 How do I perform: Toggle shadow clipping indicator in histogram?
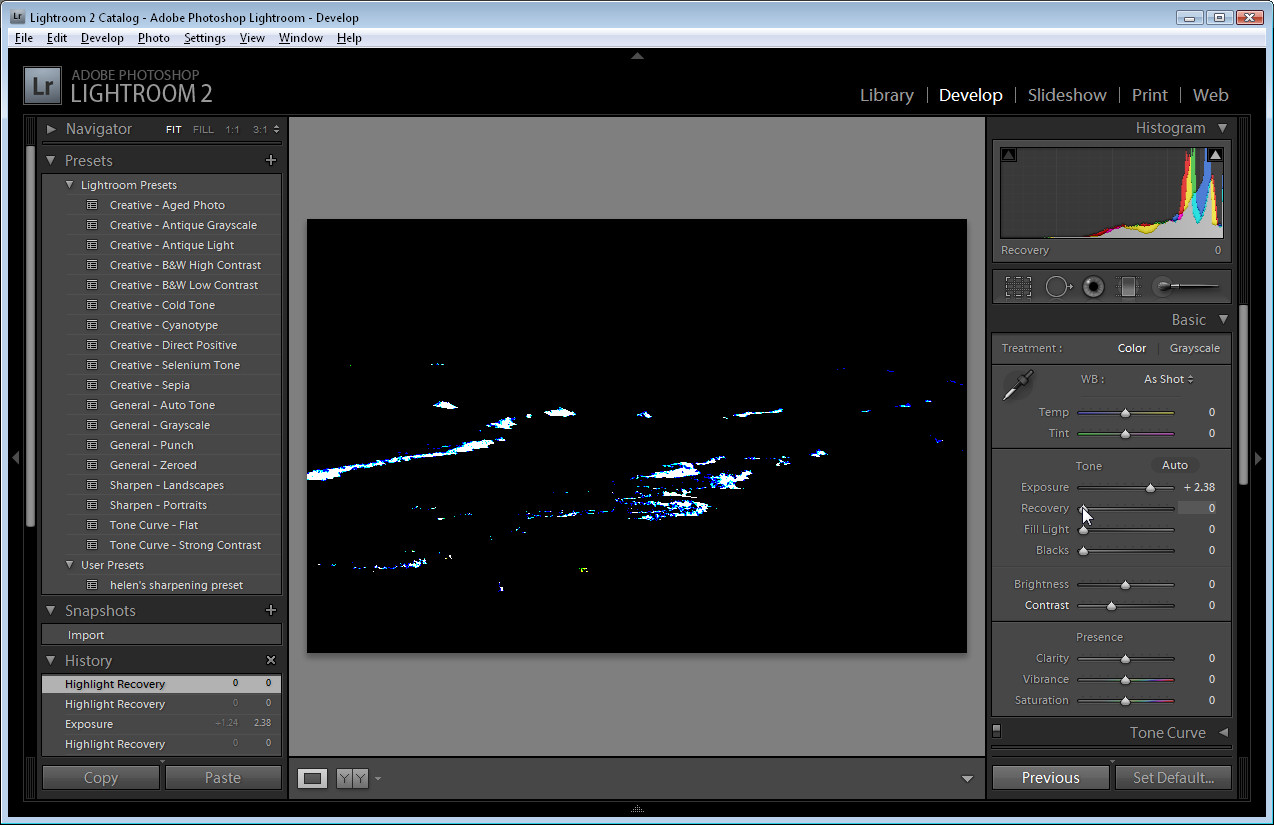pyautogui.click(x=1008, y=155)
